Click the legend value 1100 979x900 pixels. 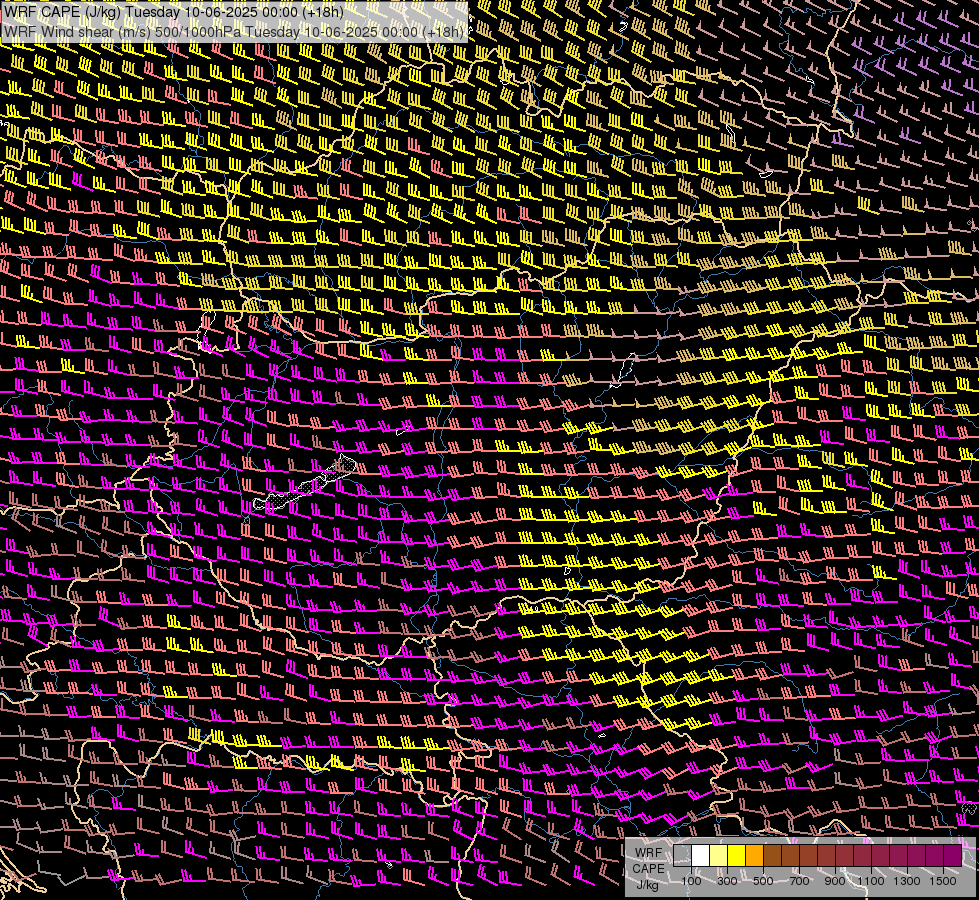[x=871, y=881]
